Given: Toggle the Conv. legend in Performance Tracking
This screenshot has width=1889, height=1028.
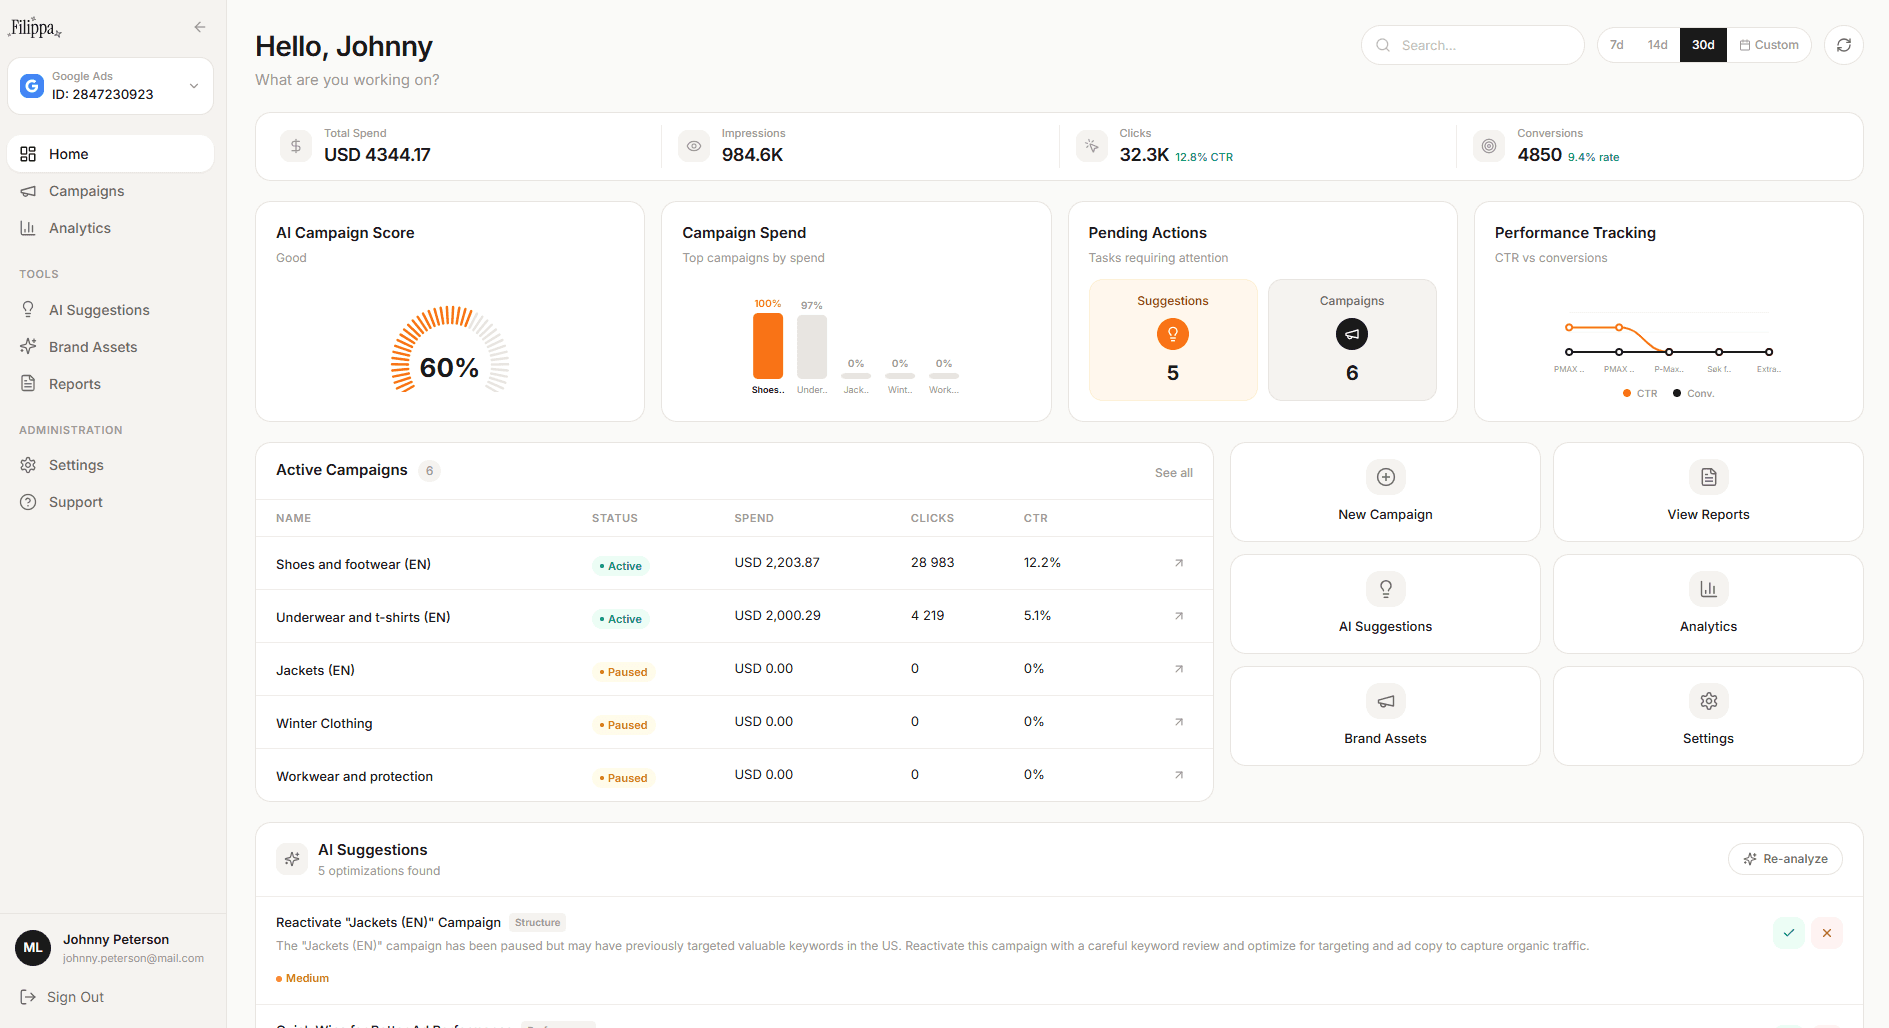Looking at the screenshot, I should click(x=1692, y=393).
